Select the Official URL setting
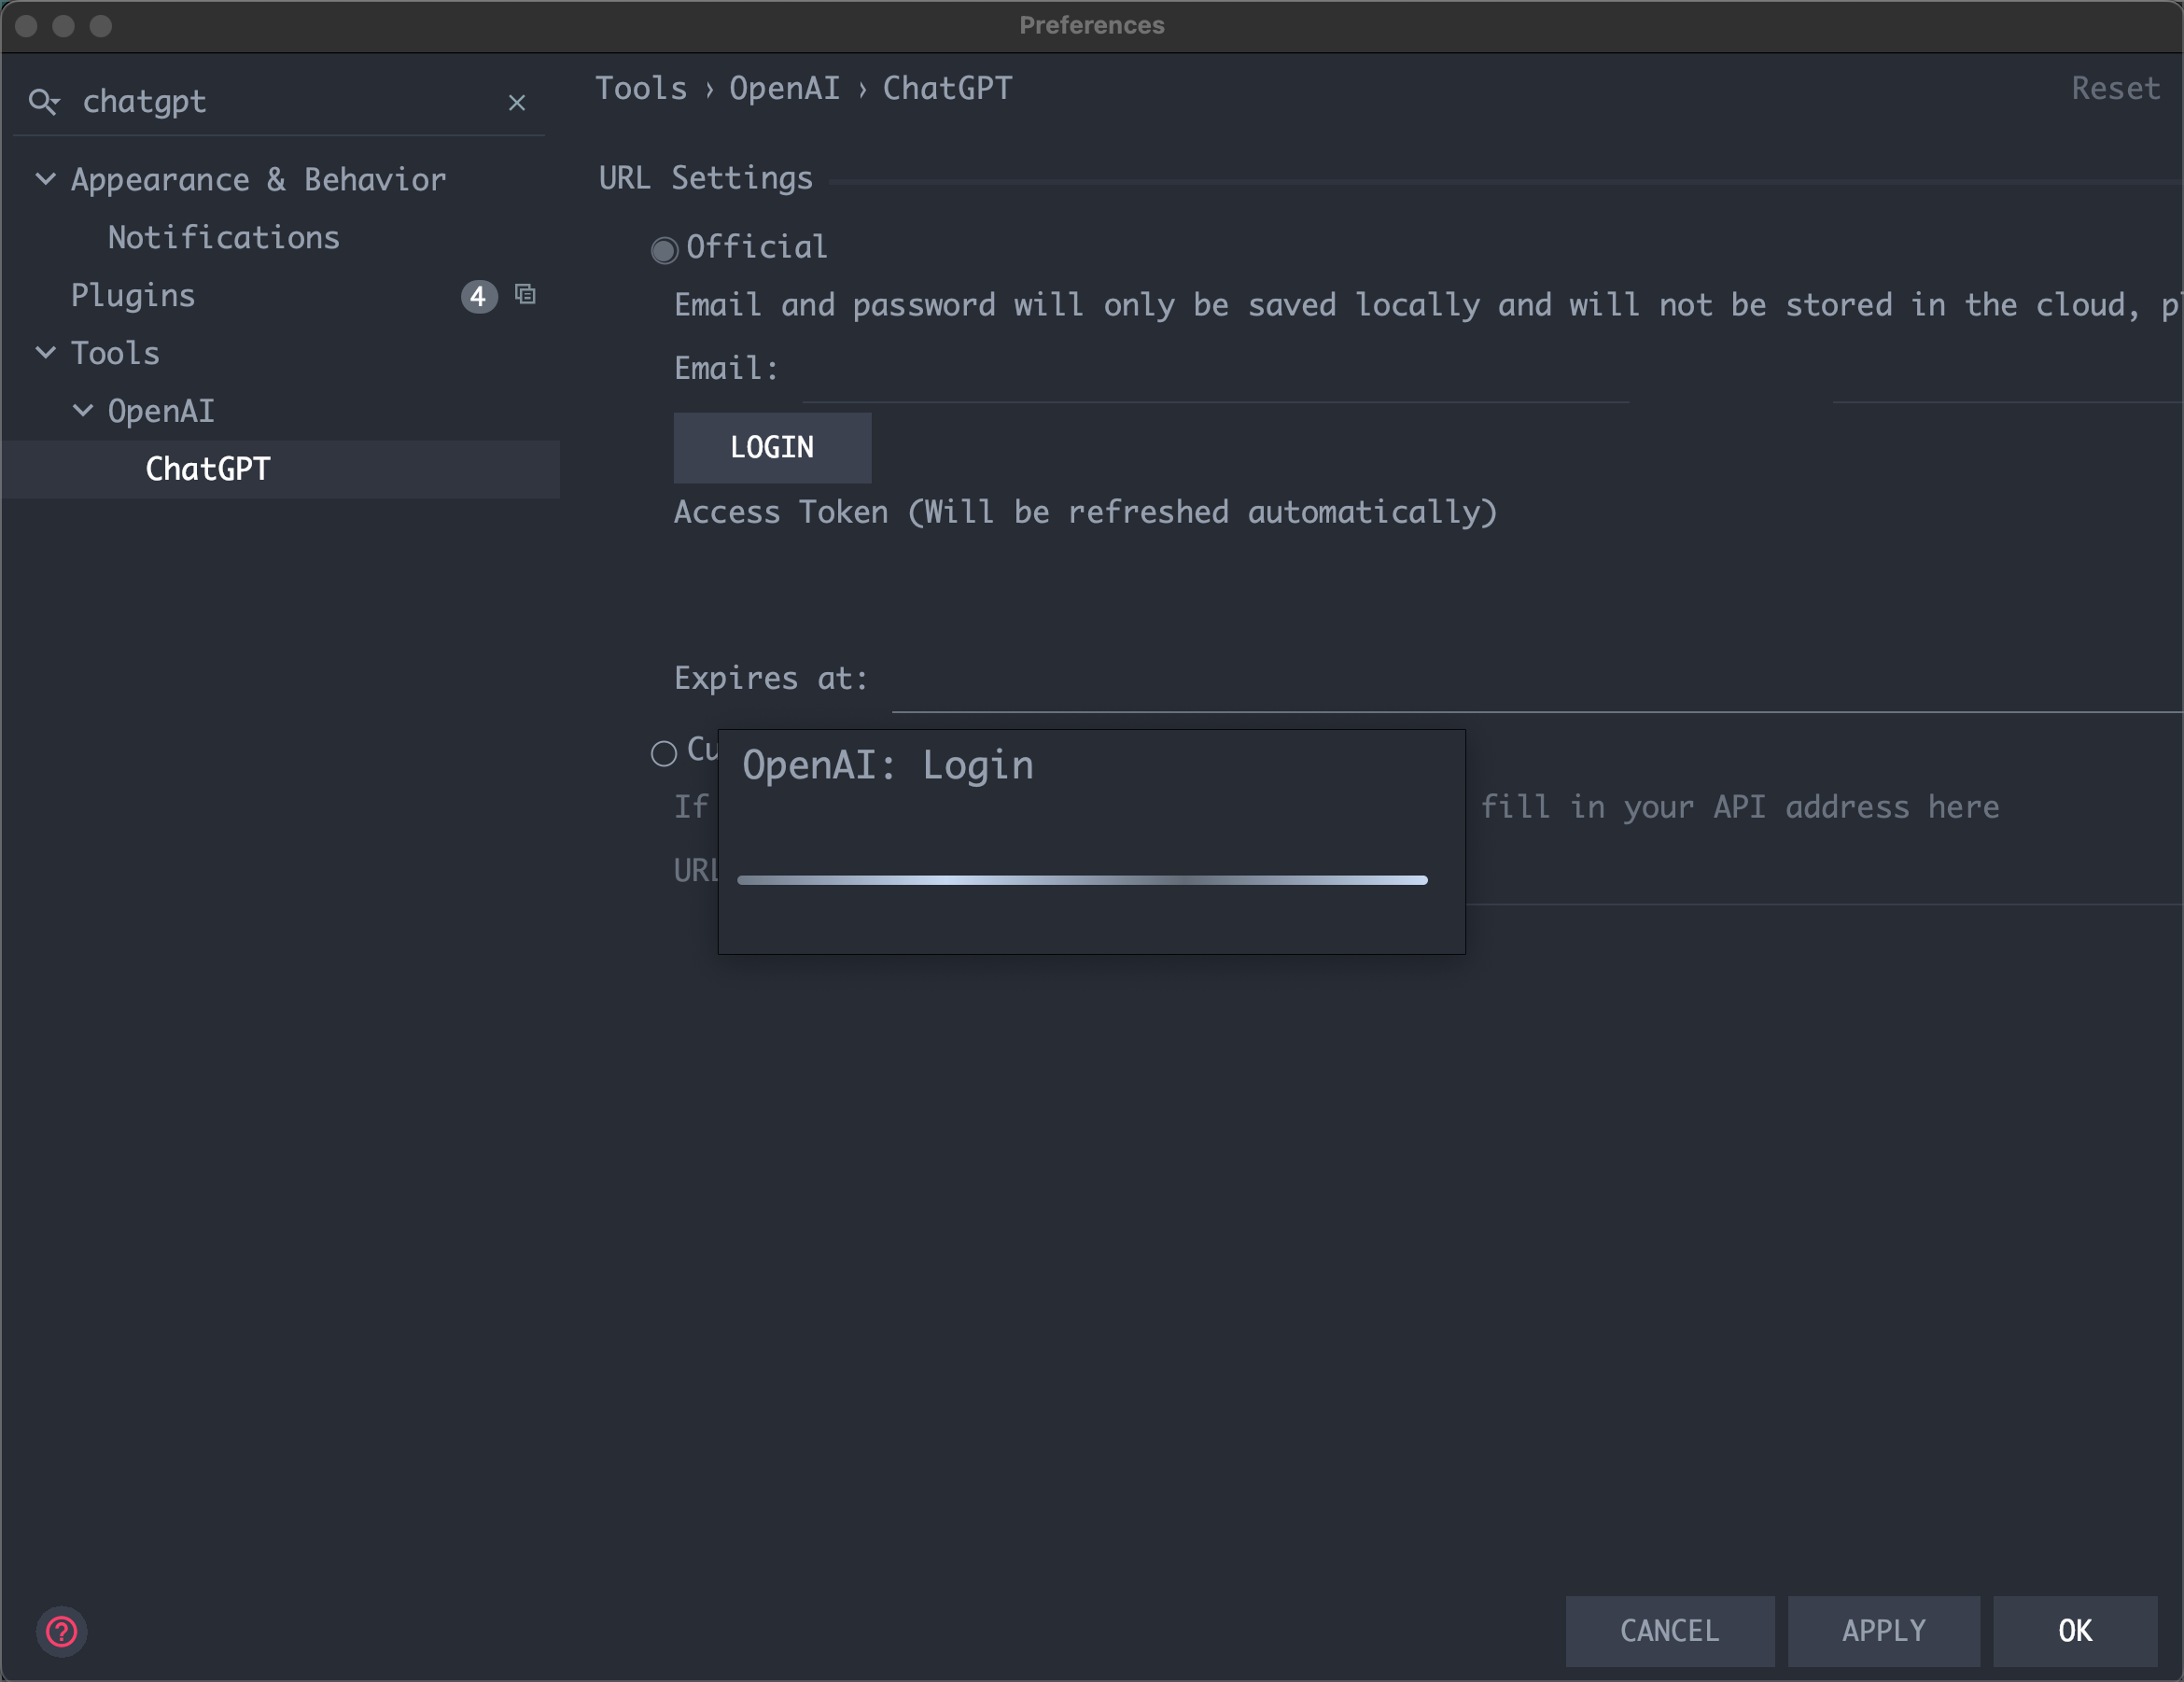Viewport: 2184px width, 1682px height. coord(663,250)
